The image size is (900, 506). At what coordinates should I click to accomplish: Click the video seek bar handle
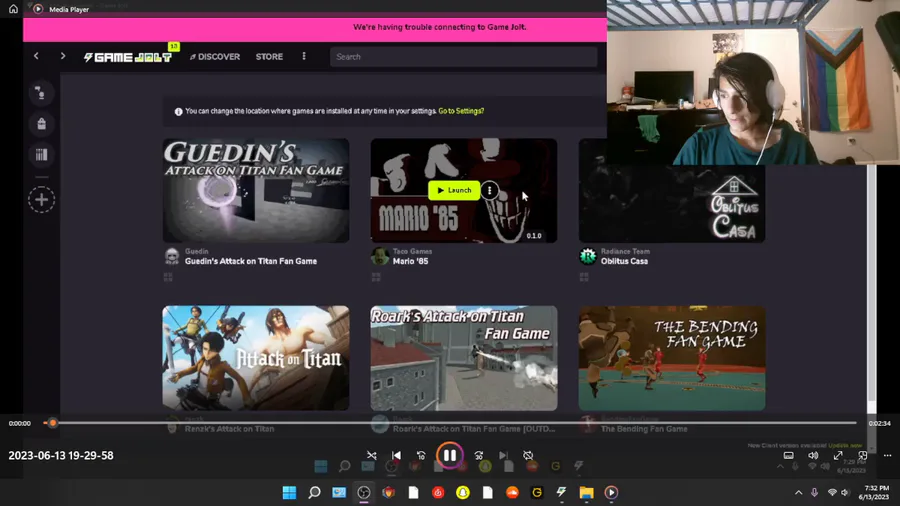tap(52, 423)
